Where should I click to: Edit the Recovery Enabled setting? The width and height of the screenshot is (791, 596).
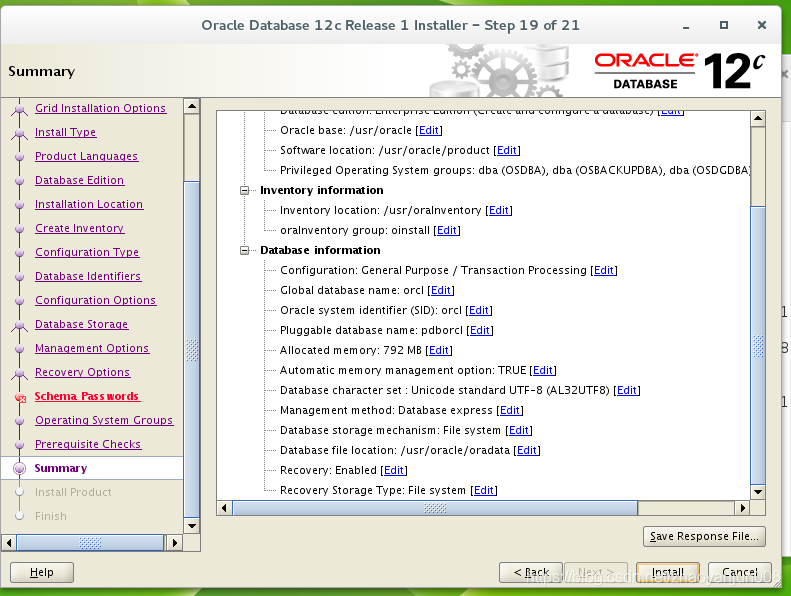[x=393, y=470]
